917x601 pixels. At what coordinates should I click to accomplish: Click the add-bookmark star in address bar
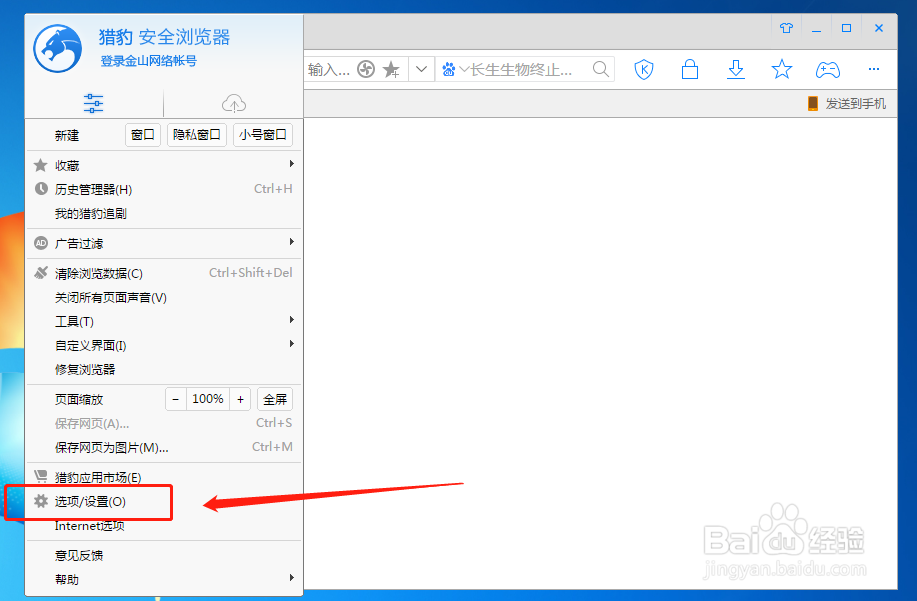[391, 70]
